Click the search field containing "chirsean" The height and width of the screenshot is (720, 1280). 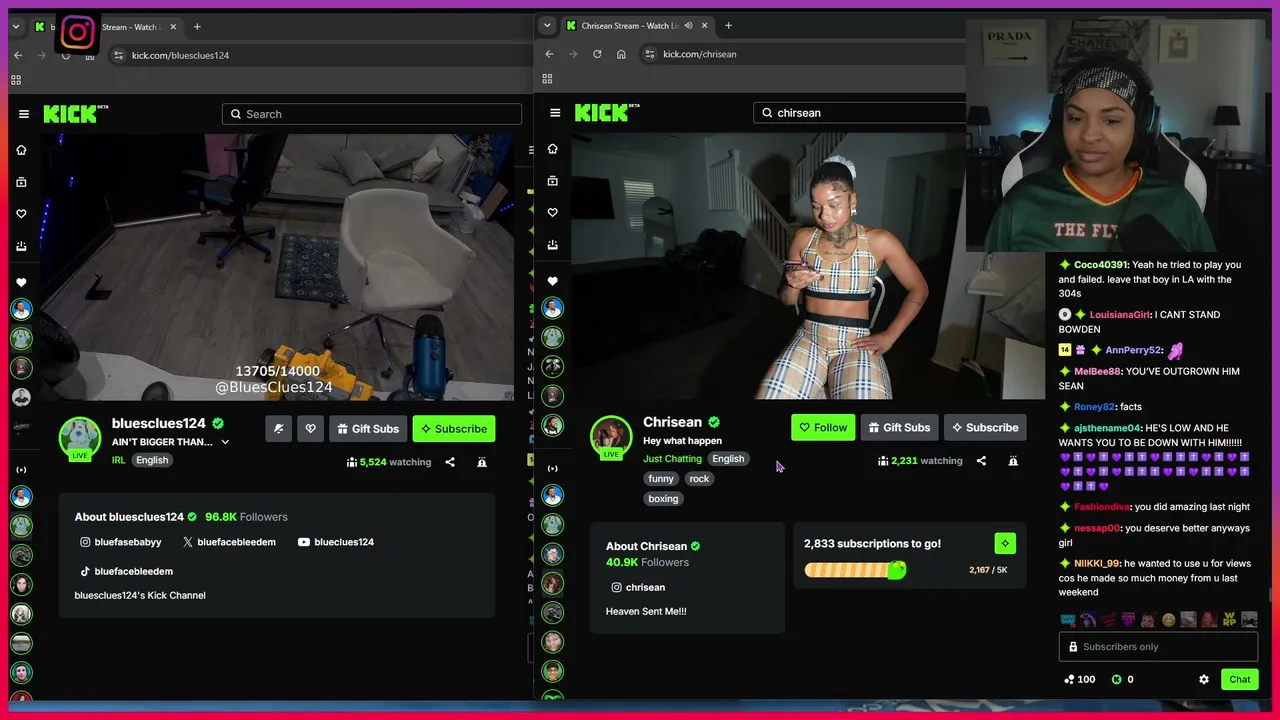pyautogui.click(x=860, y=113)
